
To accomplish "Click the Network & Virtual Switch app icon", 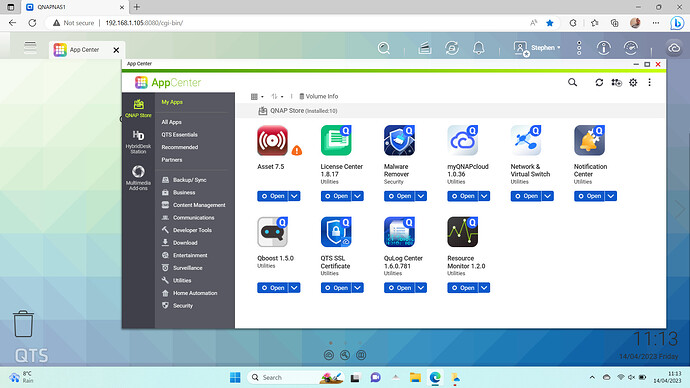I will pos(526,140).
